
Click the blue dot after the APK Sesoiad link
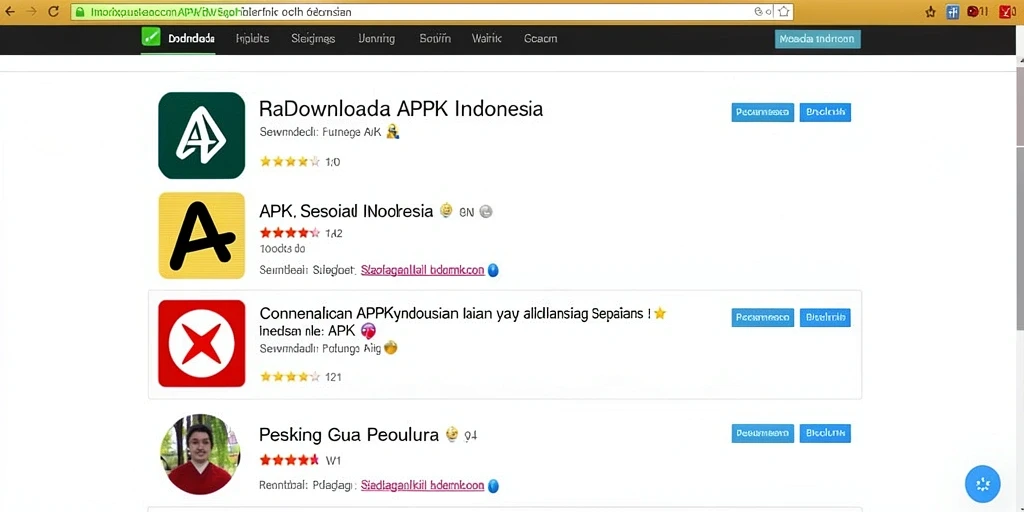coord(493,270)
